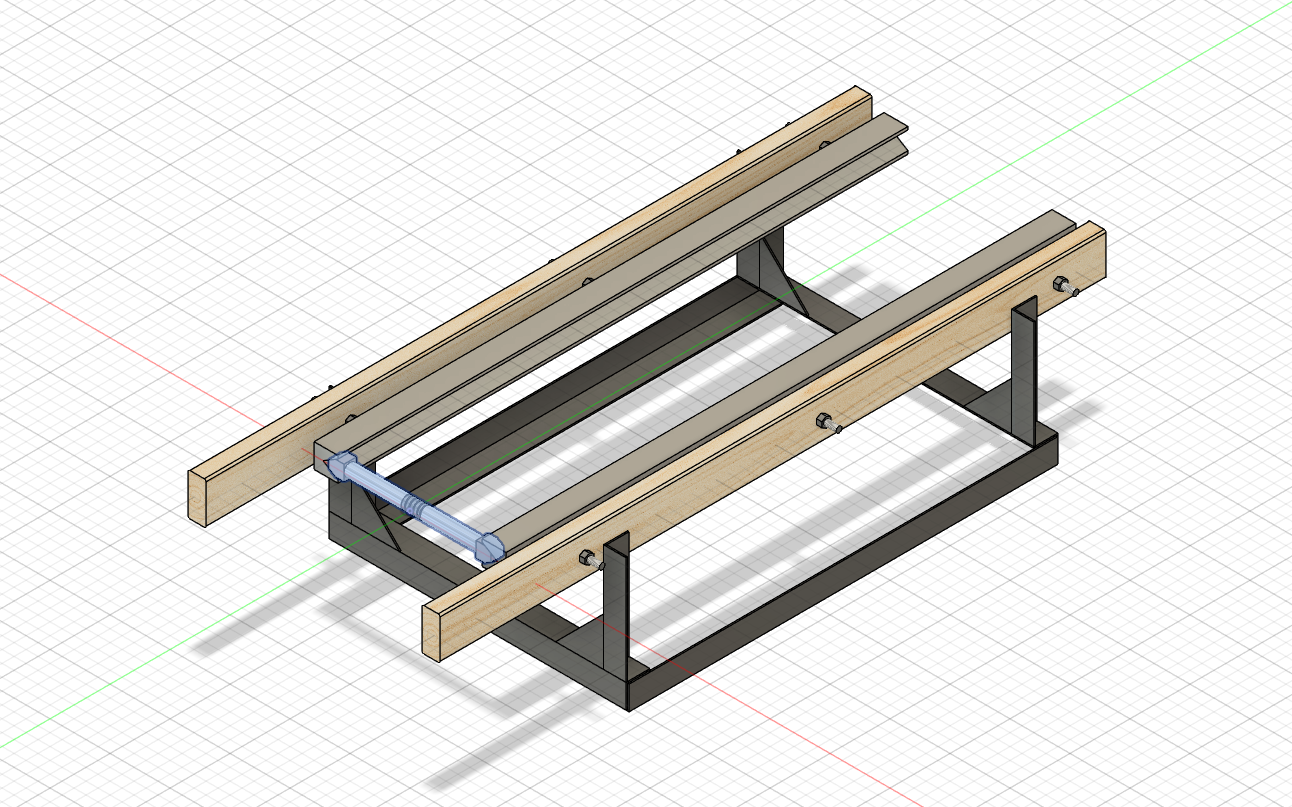Select the middle hex nut on the right wooden plank
Viewport: 1292px width, 807px height.
click(x=823, y=420)
